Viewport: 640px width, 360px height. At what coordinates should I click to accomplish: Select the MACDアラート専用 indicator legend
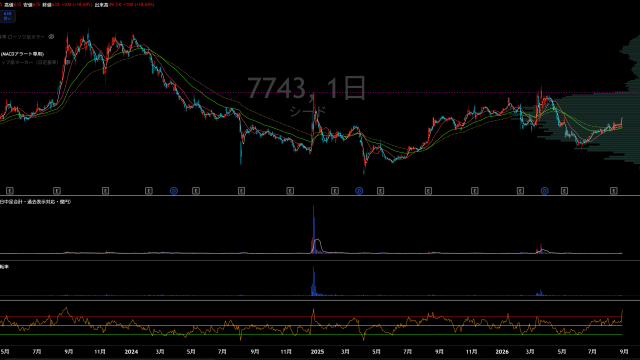(x=22, y=54)
